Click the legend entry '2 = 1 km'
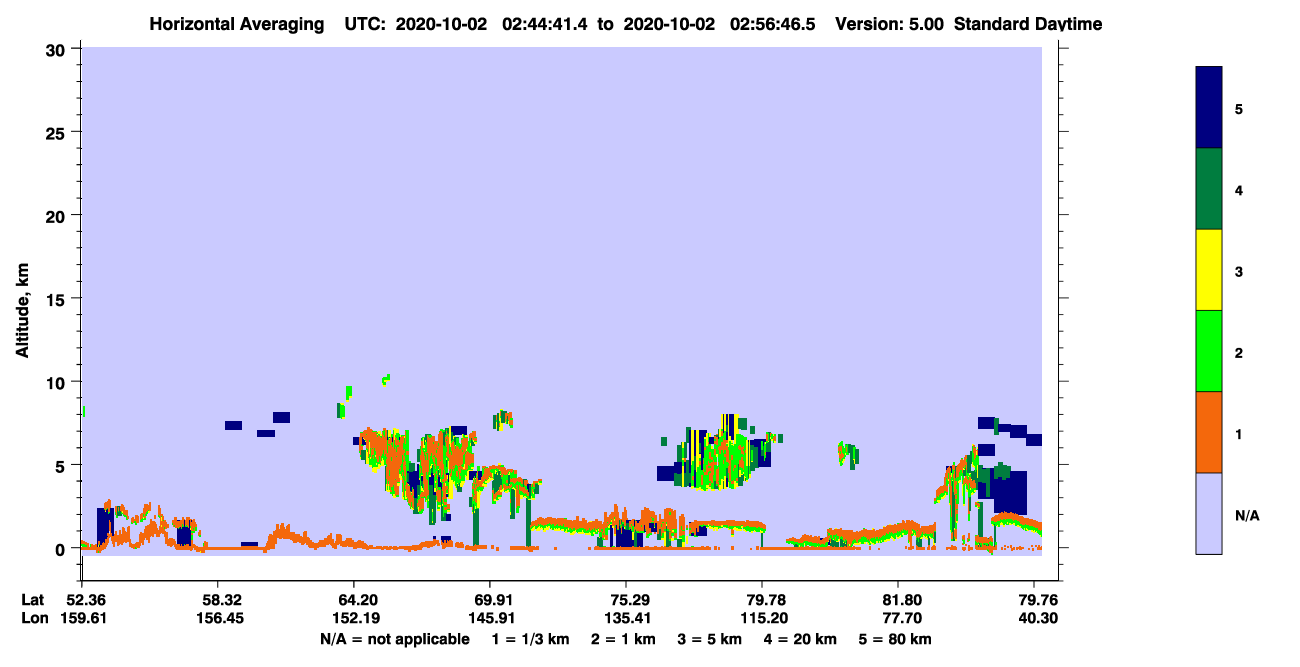1300x667 pixels. point(623,639)
